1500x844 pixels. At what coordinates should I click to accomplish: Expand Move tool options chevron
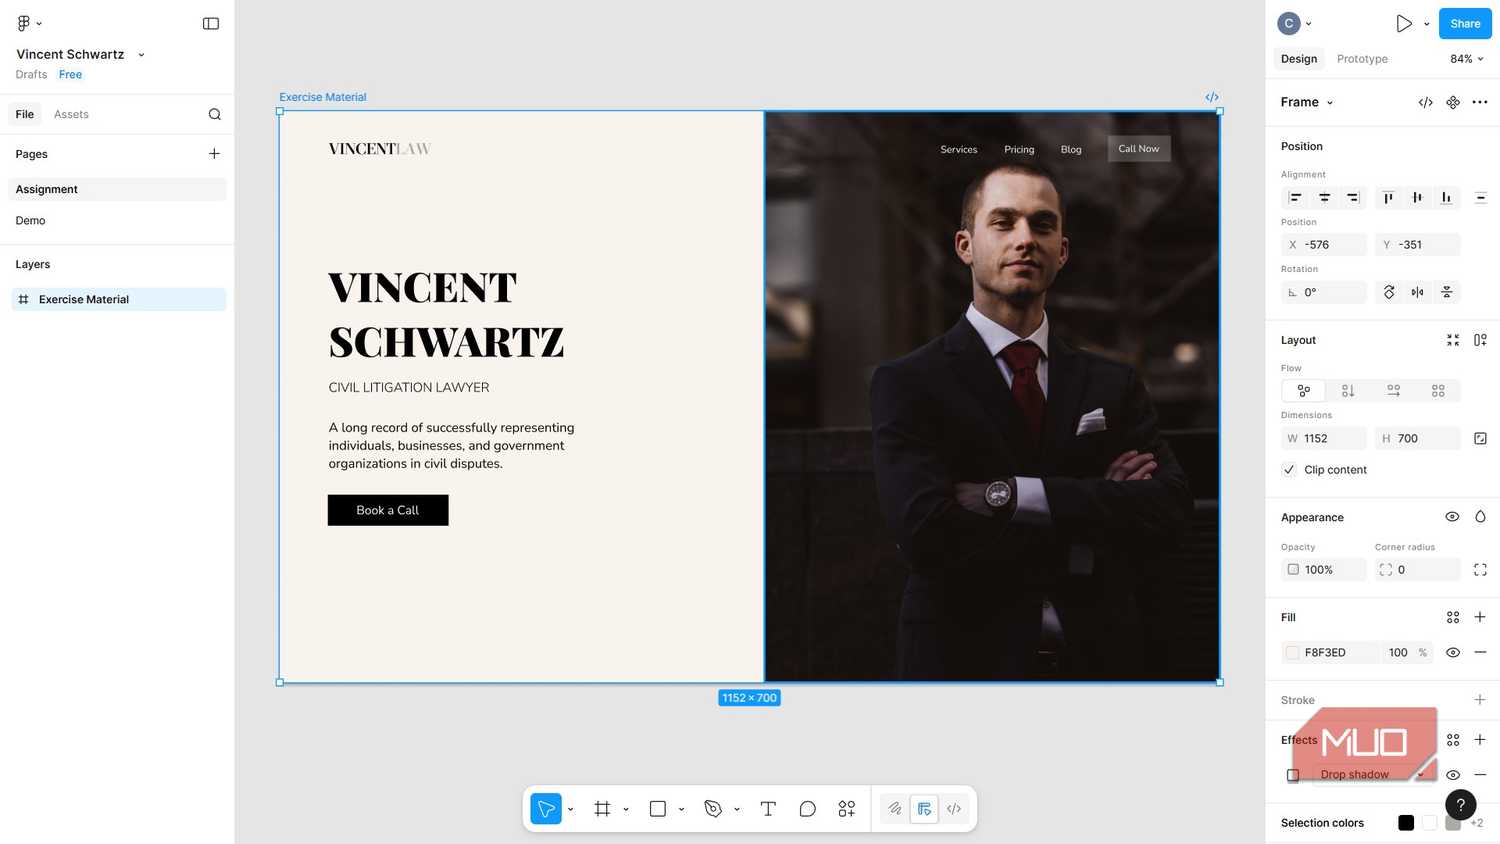click(570, 809)
